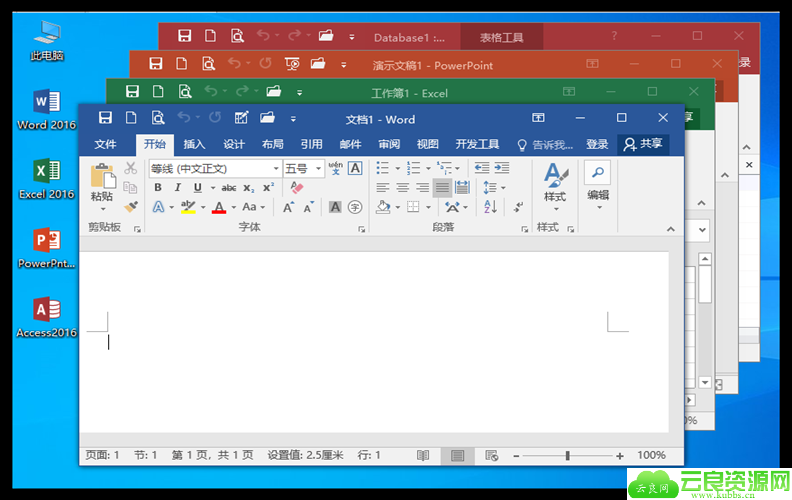The height and width of the screenshot is (500, 792).
Task: Switch to the 开发工具 tab
Action: pos(477,144)
